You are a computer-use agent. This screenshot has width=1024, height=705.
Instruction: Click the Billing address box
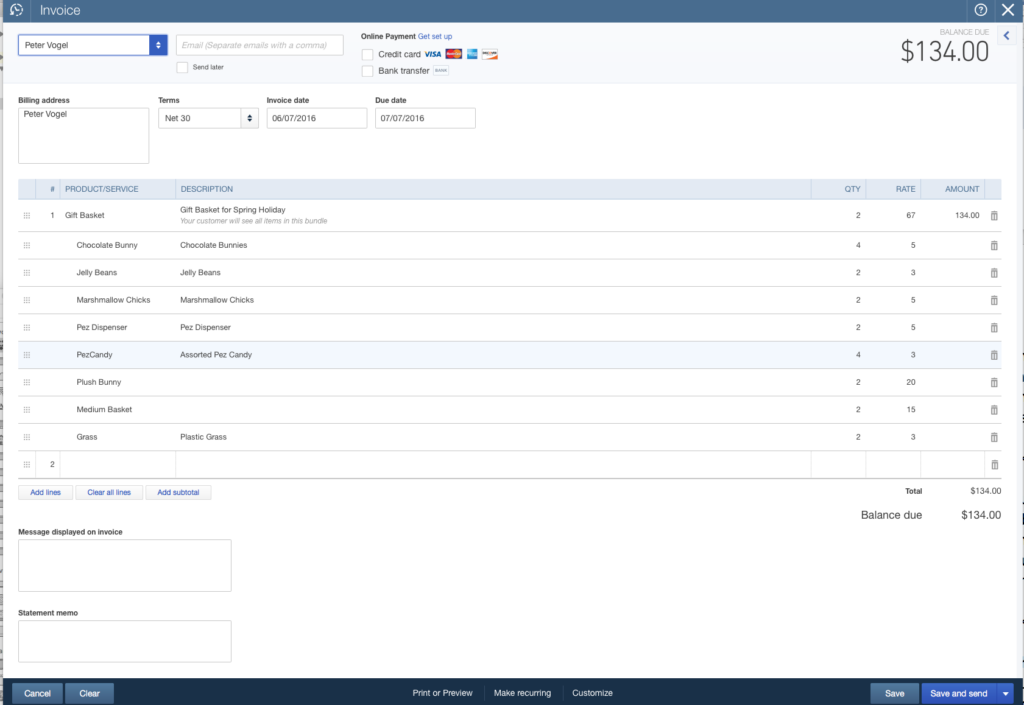click(84, 136)
